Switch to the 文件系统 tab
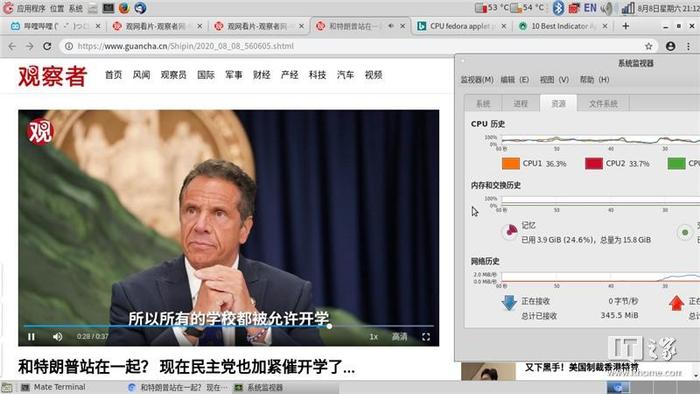Screen dimensions: 700x394 click(603, 104)
